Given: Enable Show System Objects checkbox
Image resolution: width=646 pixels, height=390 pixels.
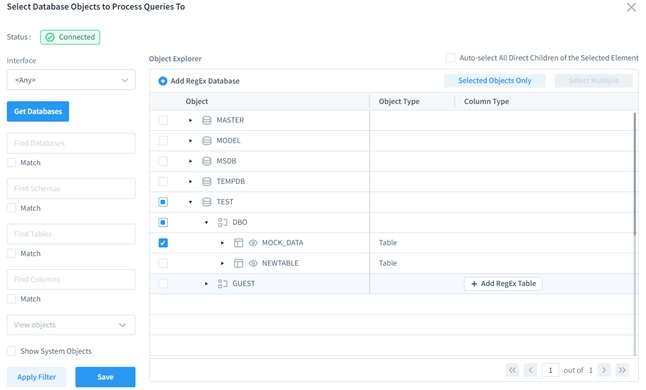Looking at the screenshot, I should (12, 351).
